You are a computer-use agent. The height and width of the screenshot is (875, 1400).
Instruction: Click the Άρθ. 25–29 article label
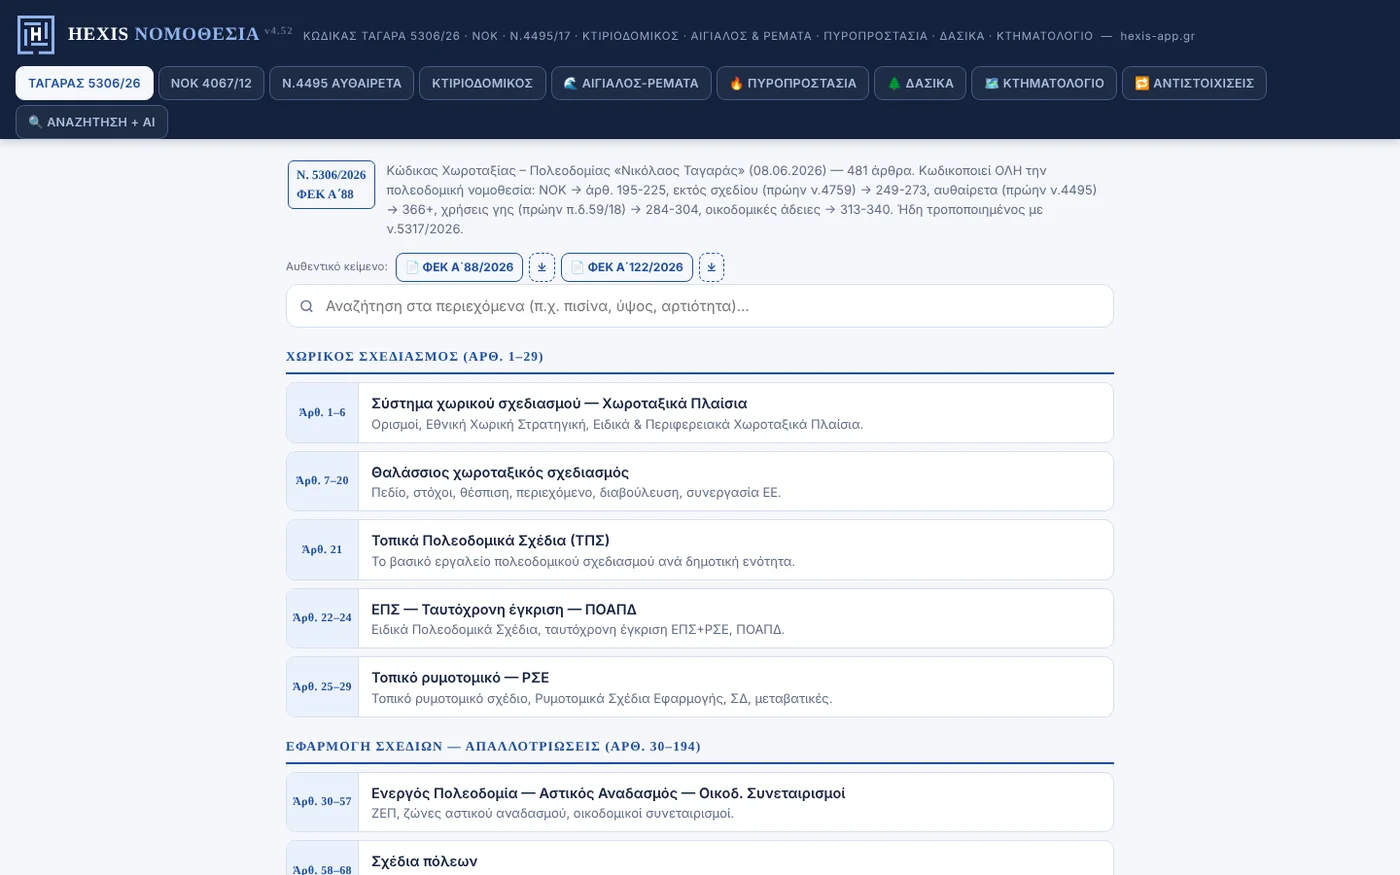(x=322, y=687)
